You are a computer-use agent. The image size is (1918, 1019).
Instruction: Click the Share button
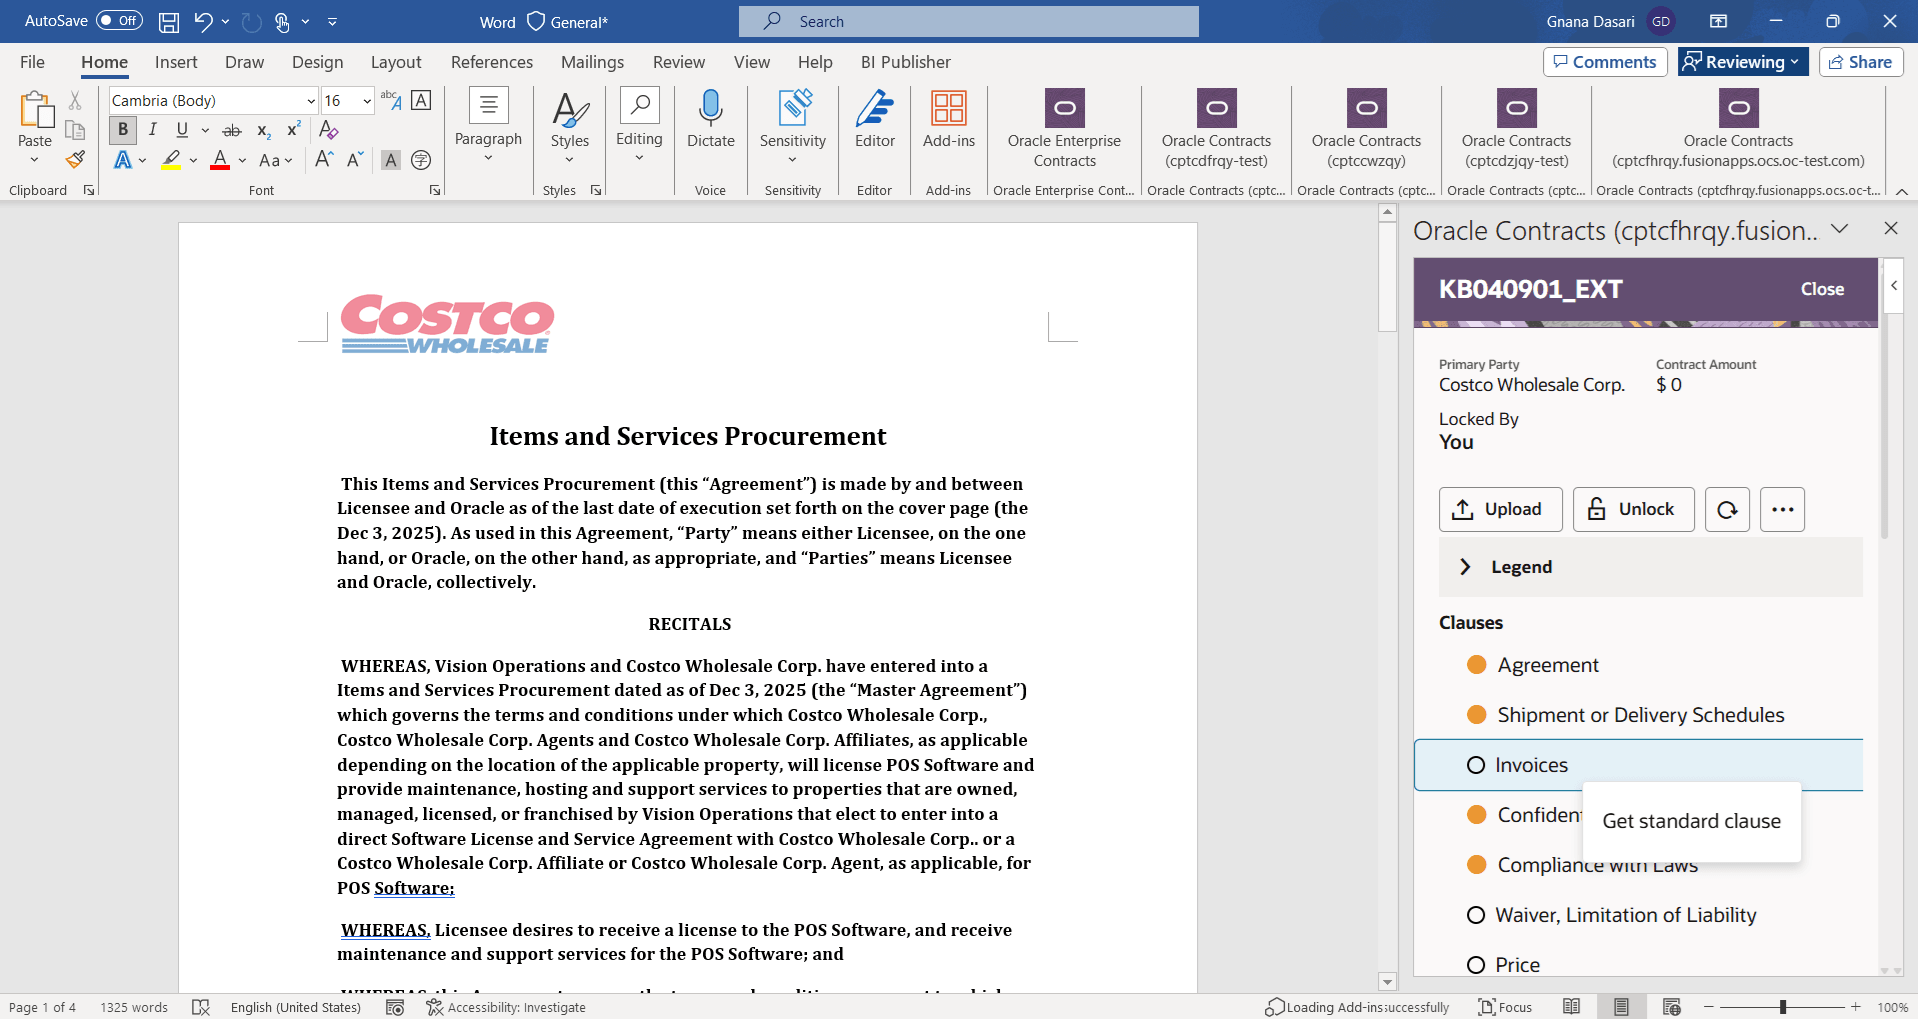tap(1860, 62)
